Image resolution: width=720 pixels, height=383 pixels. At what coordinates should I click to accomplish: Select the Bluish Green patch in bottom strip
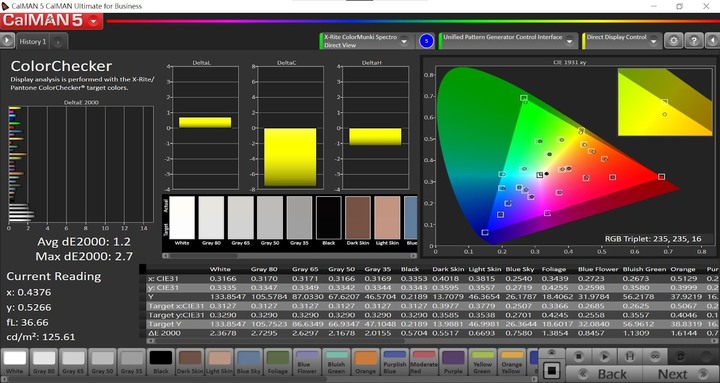click(x=336, y=362)
